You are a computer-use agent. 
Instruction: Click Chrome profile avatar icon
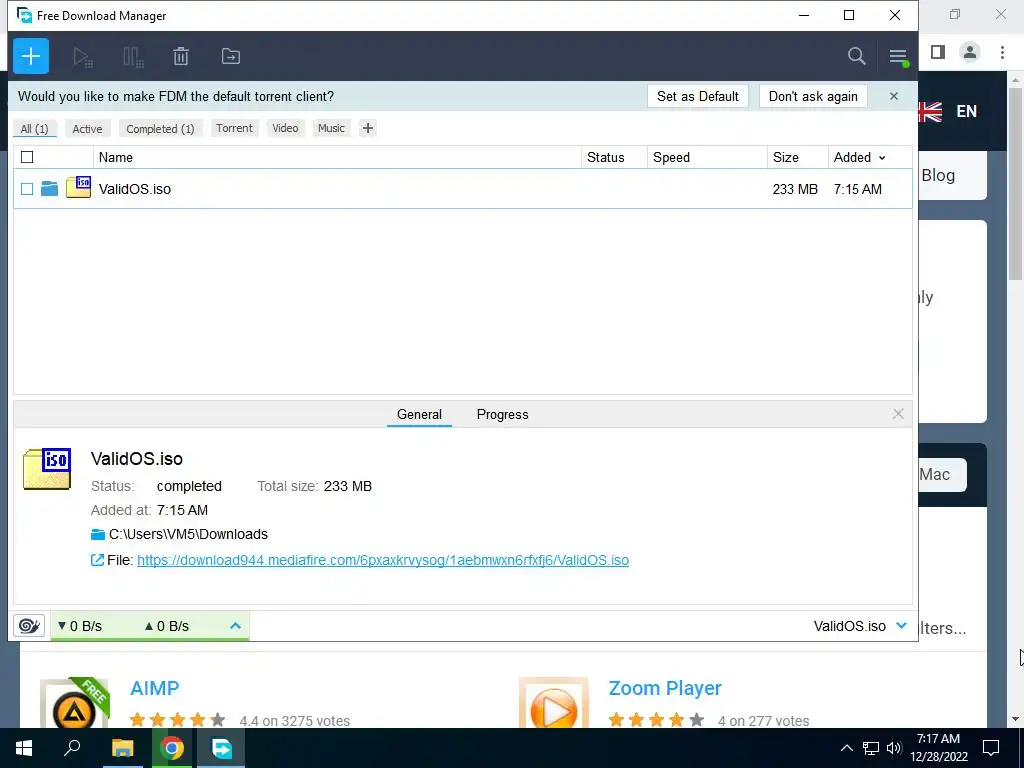[x=970, y=52]
